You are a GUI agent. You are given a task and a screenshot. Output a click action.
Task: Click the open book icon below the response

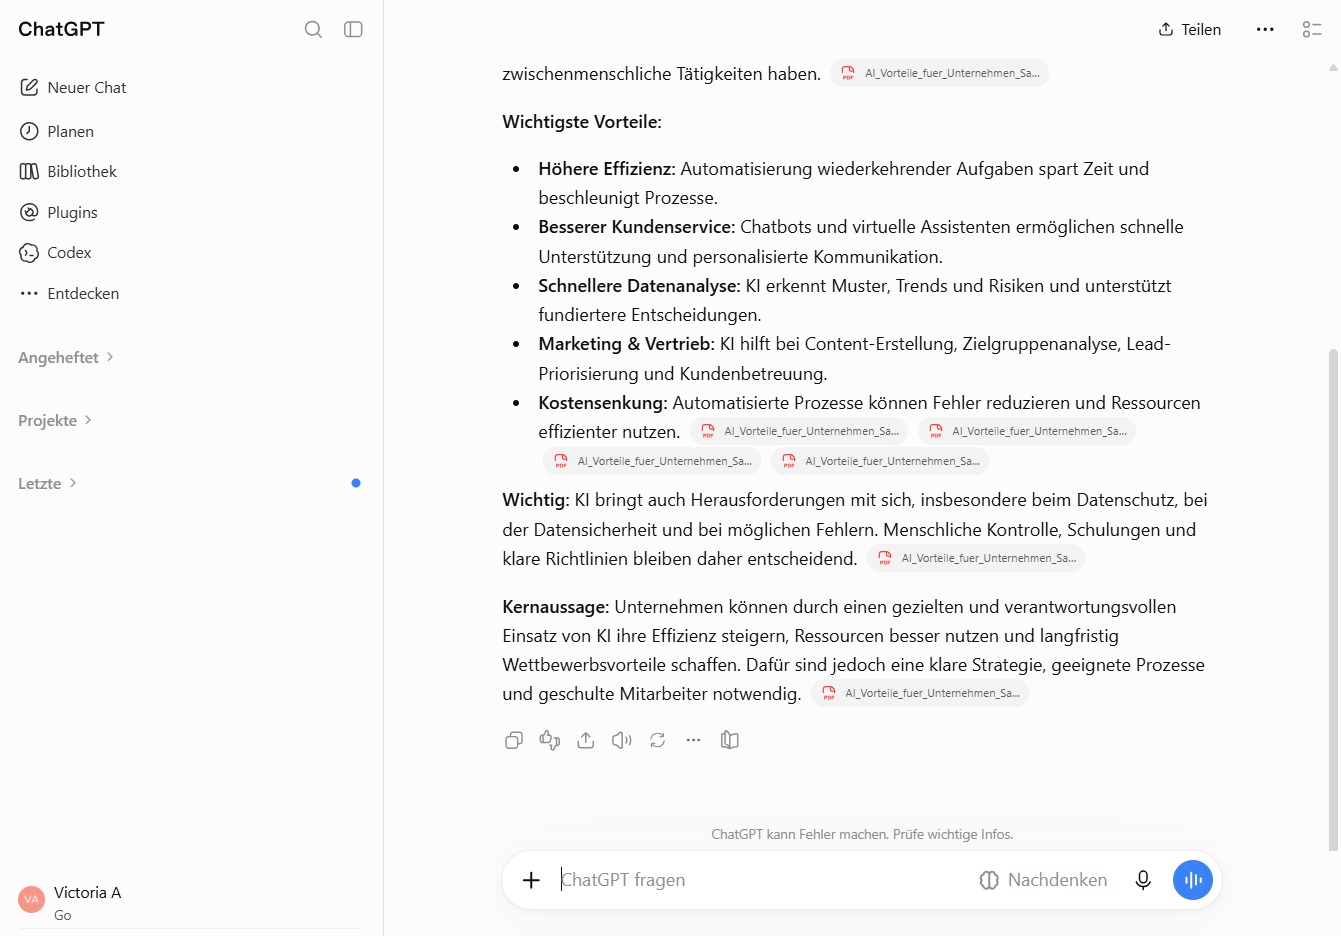coord(730,740)
